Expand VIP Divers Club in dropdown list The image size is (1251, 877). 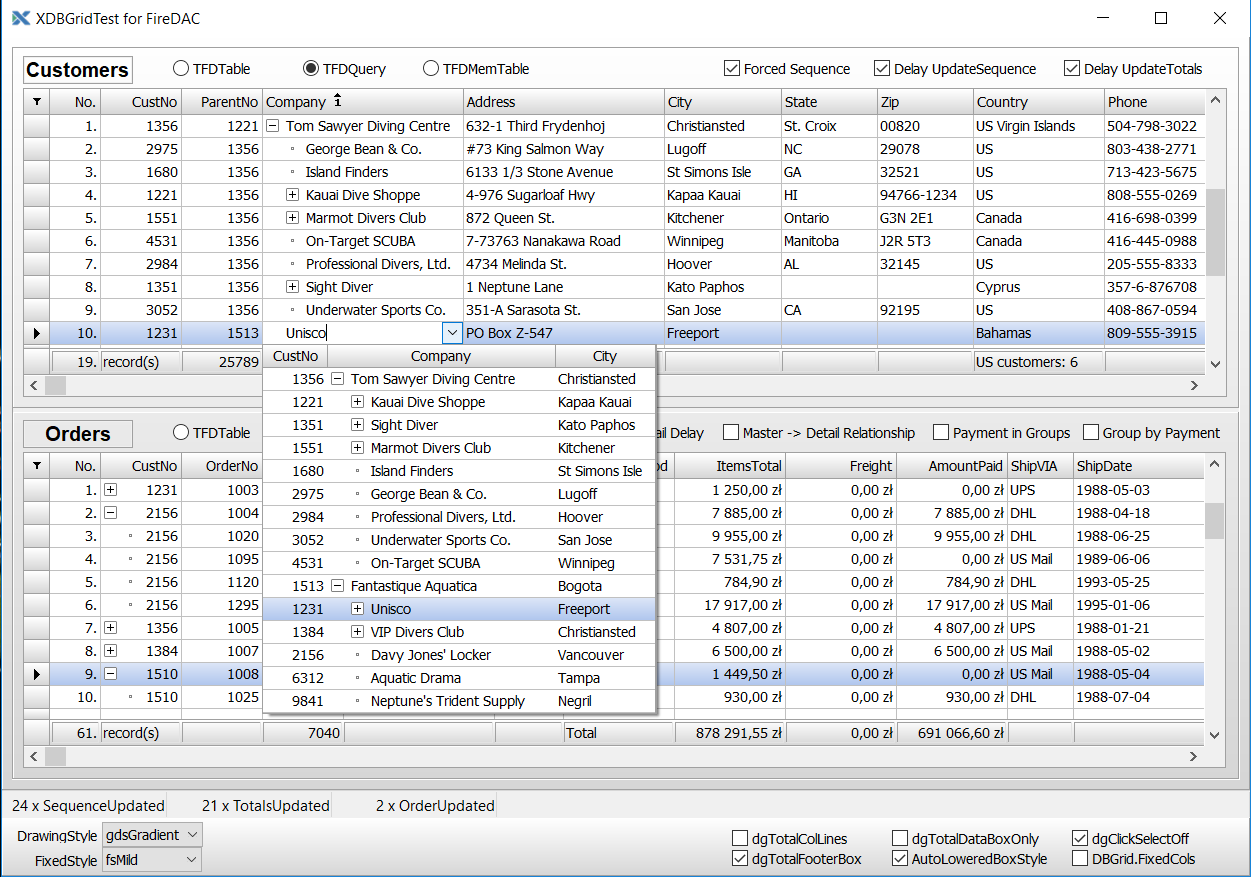[x=358, y=633]
